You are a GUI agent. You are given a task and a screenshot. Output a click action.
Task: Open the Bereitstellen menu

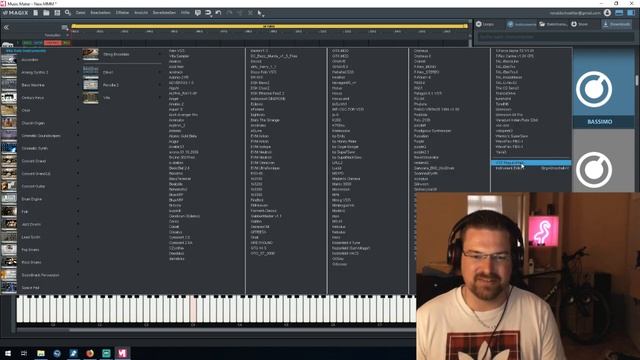coord(164,13)
